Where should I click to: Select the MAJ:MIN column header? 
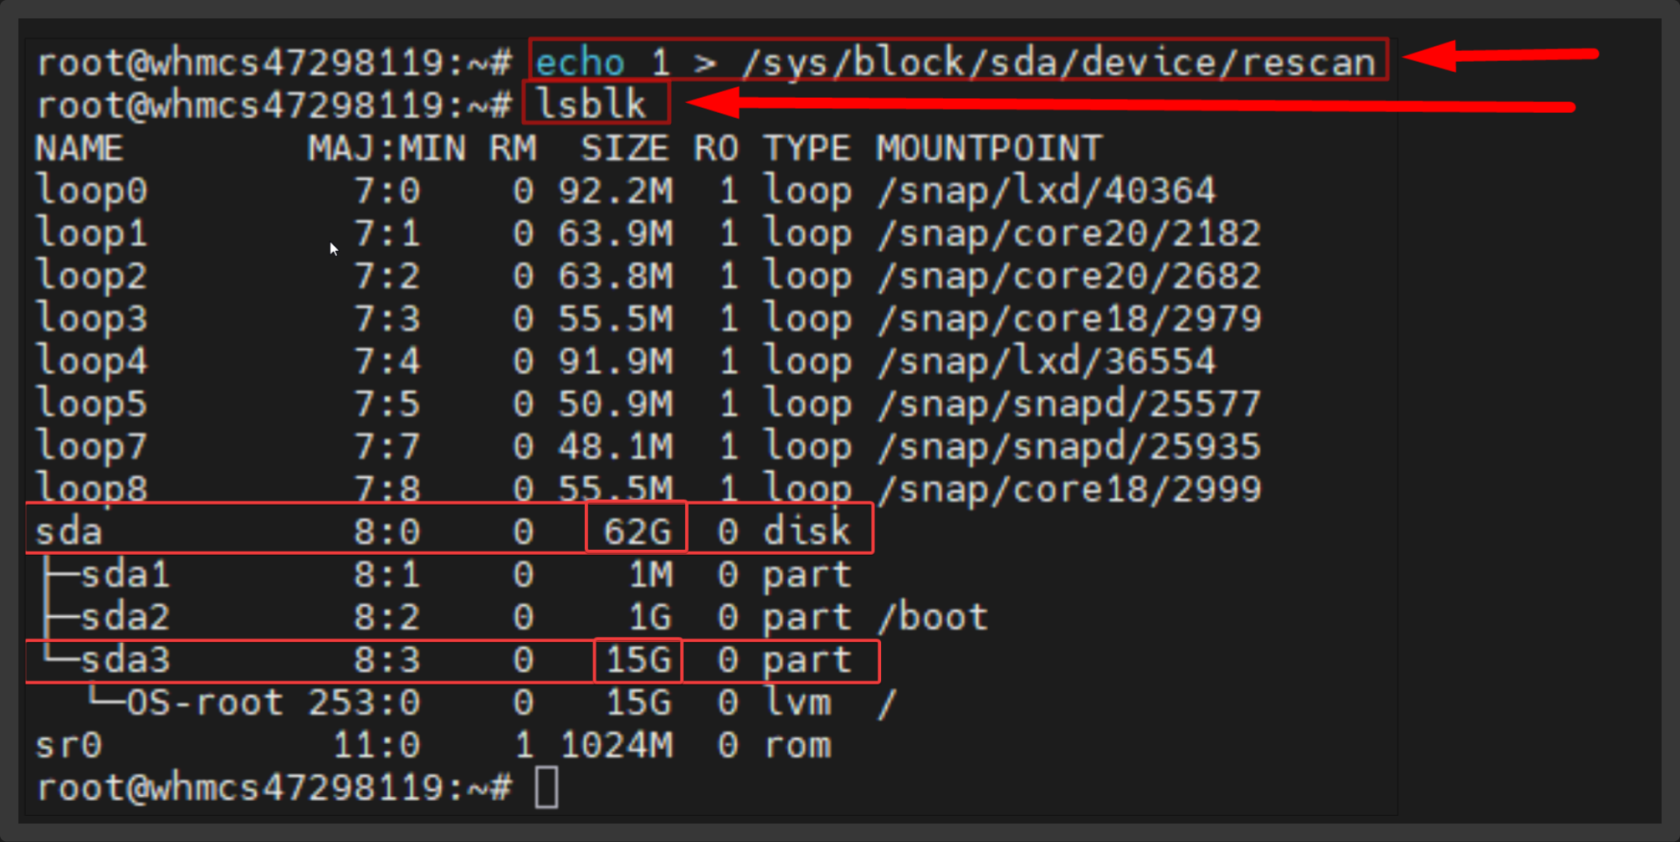386,149
